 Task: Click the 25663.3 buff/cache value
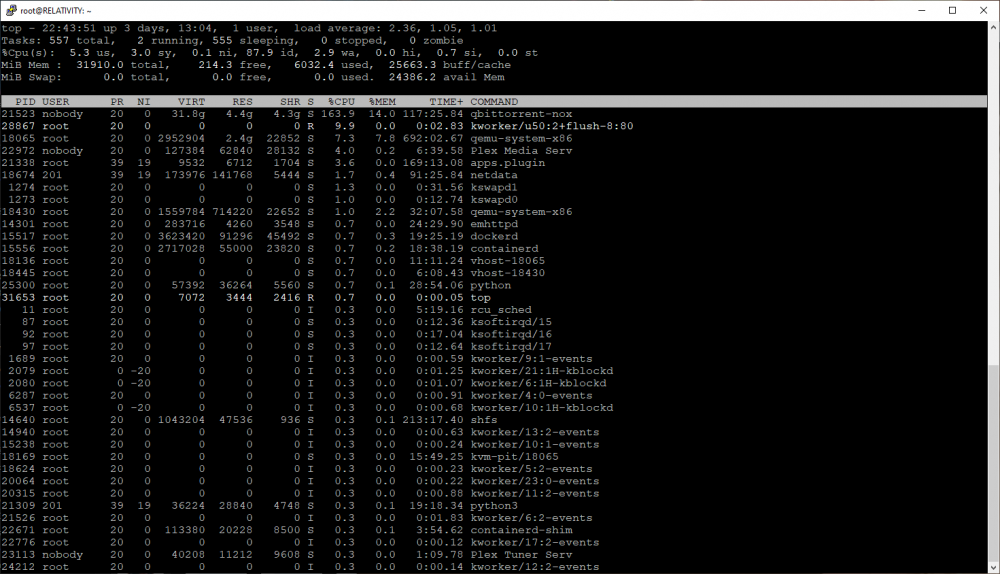(413, 64)
